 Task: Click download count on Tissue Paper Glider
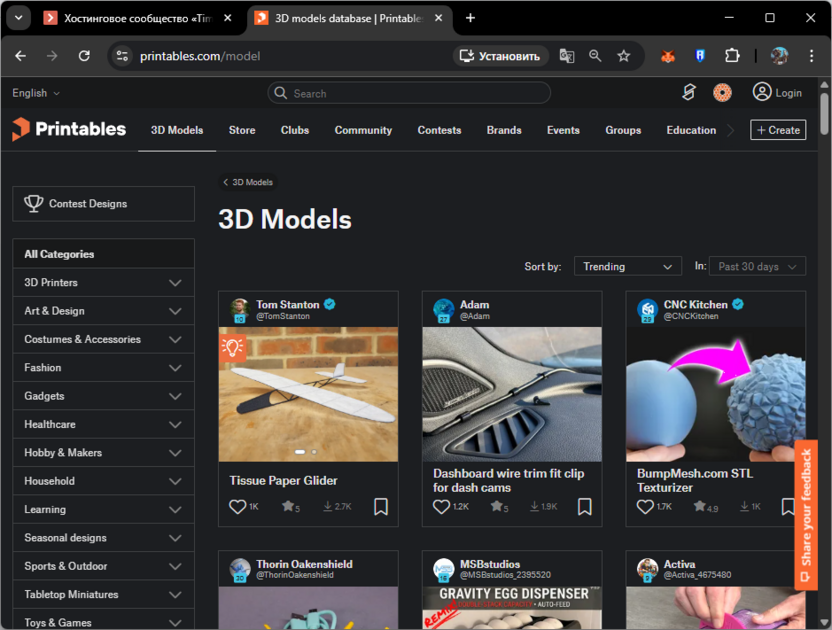337,506
